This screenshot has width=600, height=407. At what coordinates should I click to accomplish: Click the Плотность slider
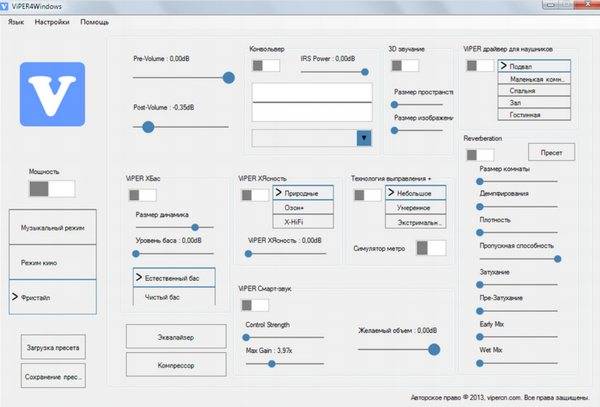point(518,232)
